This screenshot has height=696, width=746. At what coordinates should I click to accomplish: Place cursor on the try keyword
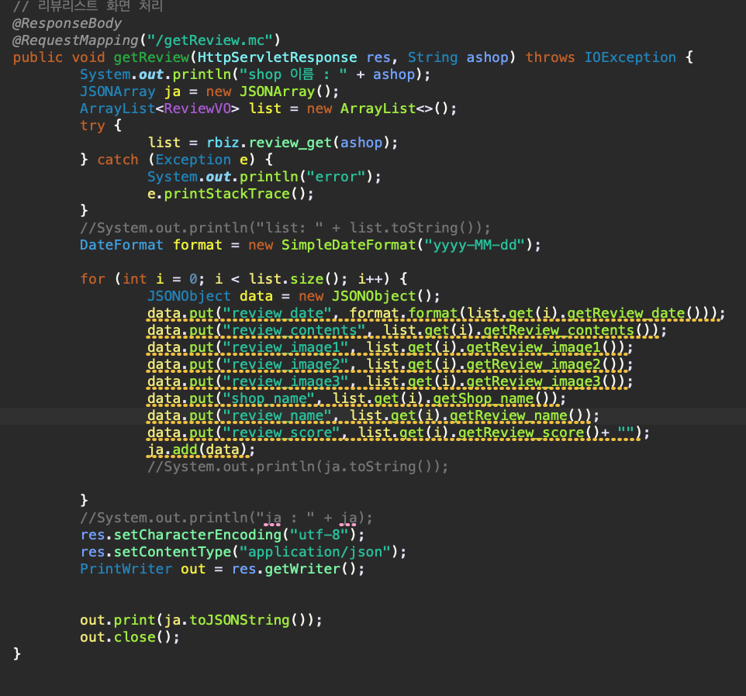pos(92,125)
